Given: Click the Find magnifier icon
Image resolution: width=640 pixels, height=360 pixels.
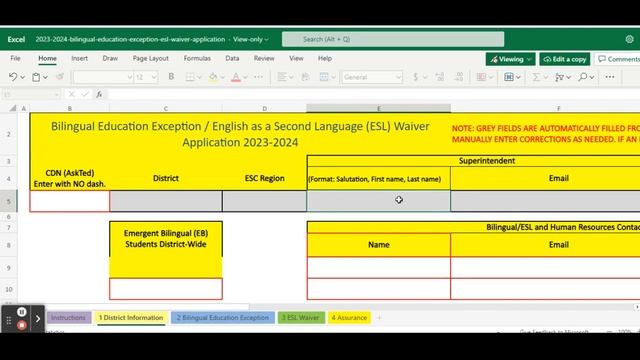Looking at the screenshot, I should click(582, 77).
